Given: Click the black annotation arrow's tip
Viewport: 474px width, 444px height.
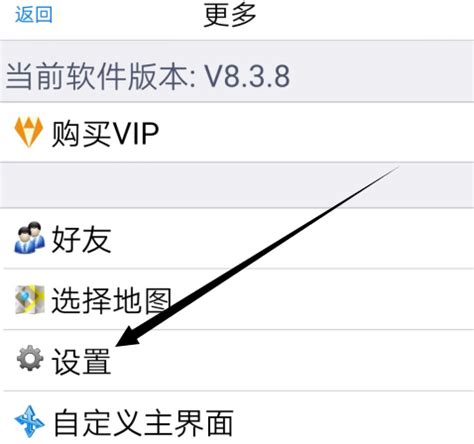Looking at the screenshot, I should (x=119, y=344).
